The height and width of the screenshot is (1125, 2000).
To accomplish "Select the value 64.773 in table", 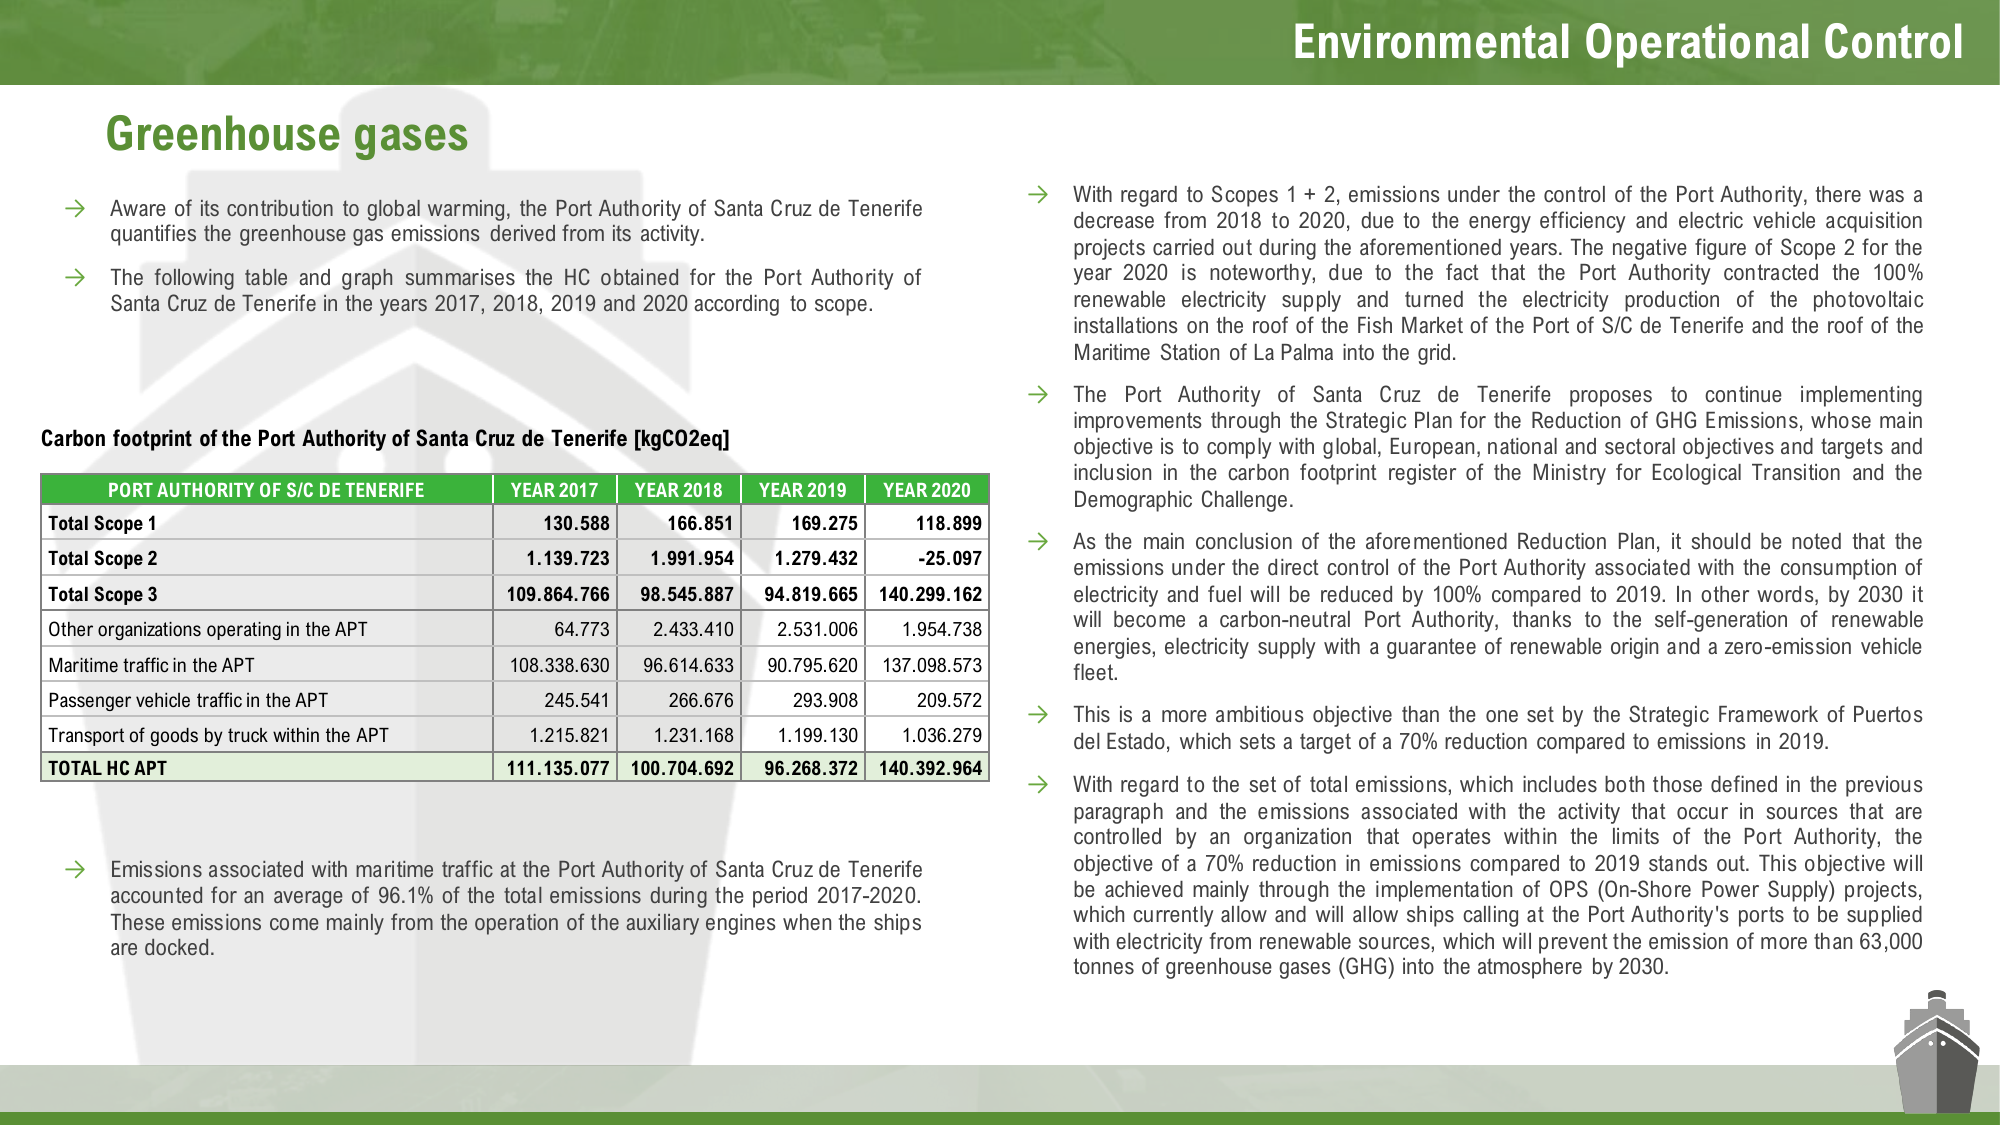I will click(x=582, y=629).
